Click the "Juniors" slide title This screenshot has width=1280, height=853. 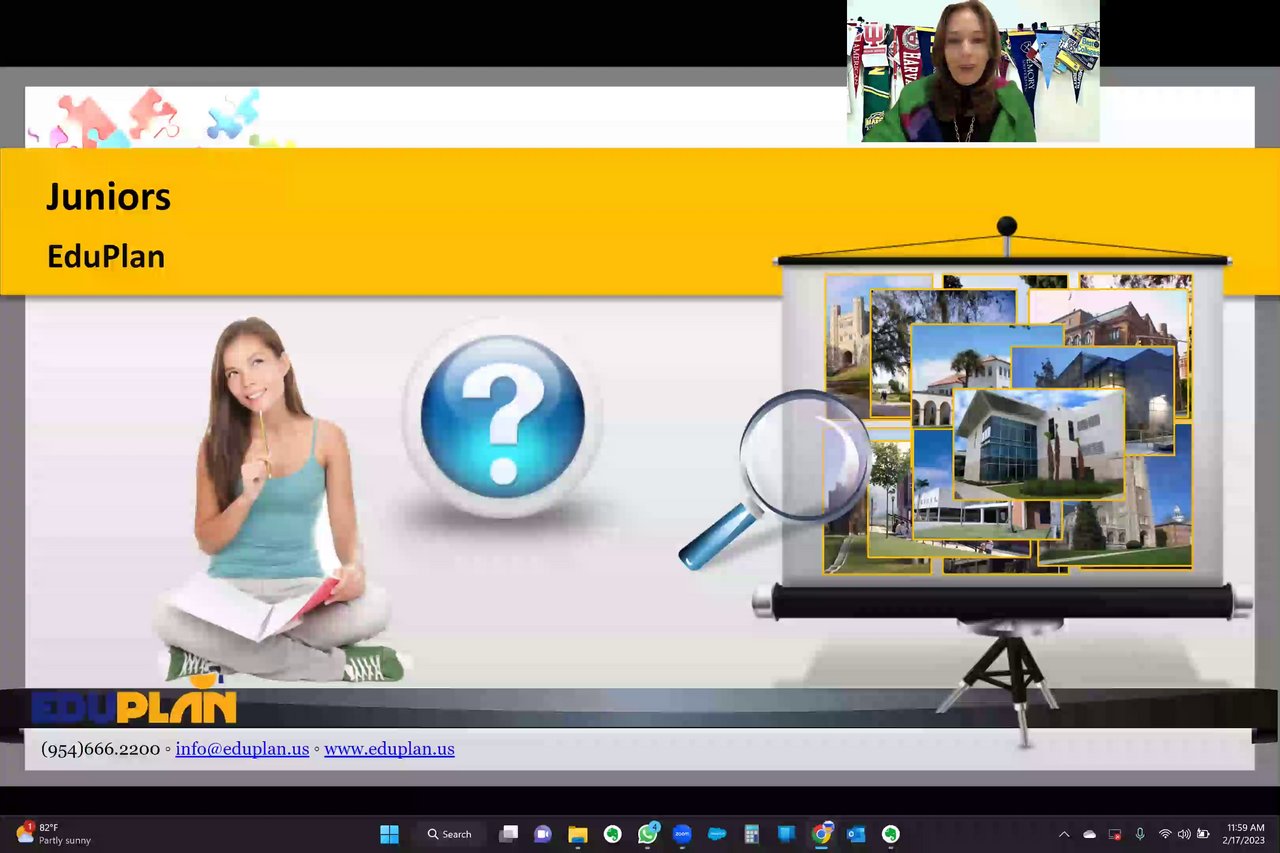108,197
